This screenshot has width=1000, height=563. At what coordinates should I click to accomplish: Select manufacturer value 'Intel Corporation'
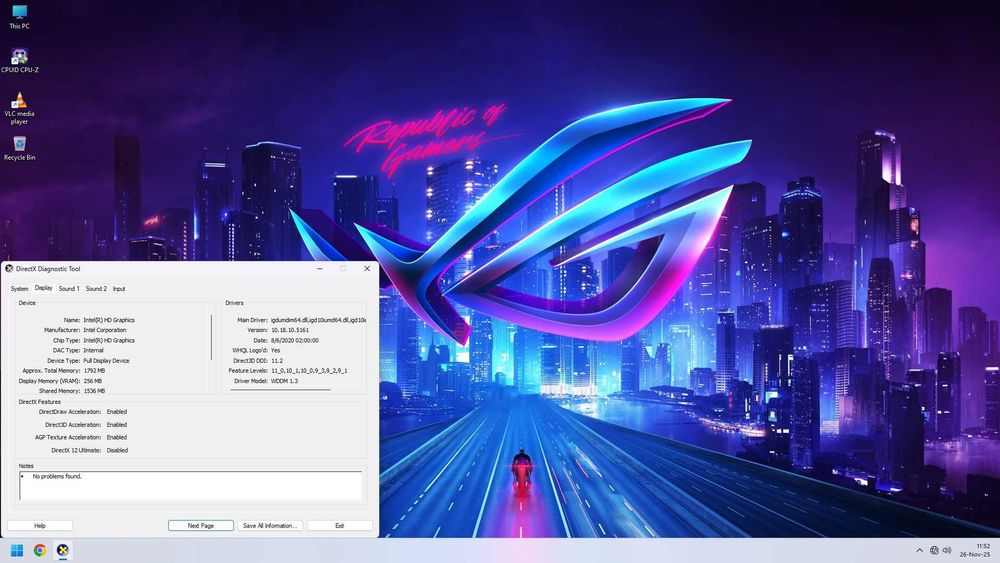[105, 330]
